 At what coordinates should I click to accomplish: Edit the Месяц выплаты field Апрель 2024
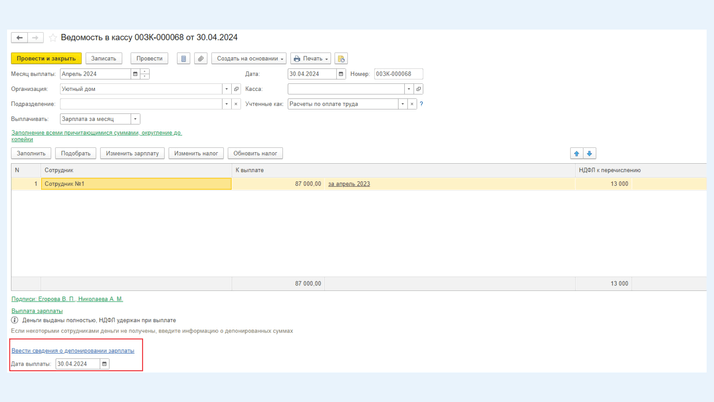point(95,74)
